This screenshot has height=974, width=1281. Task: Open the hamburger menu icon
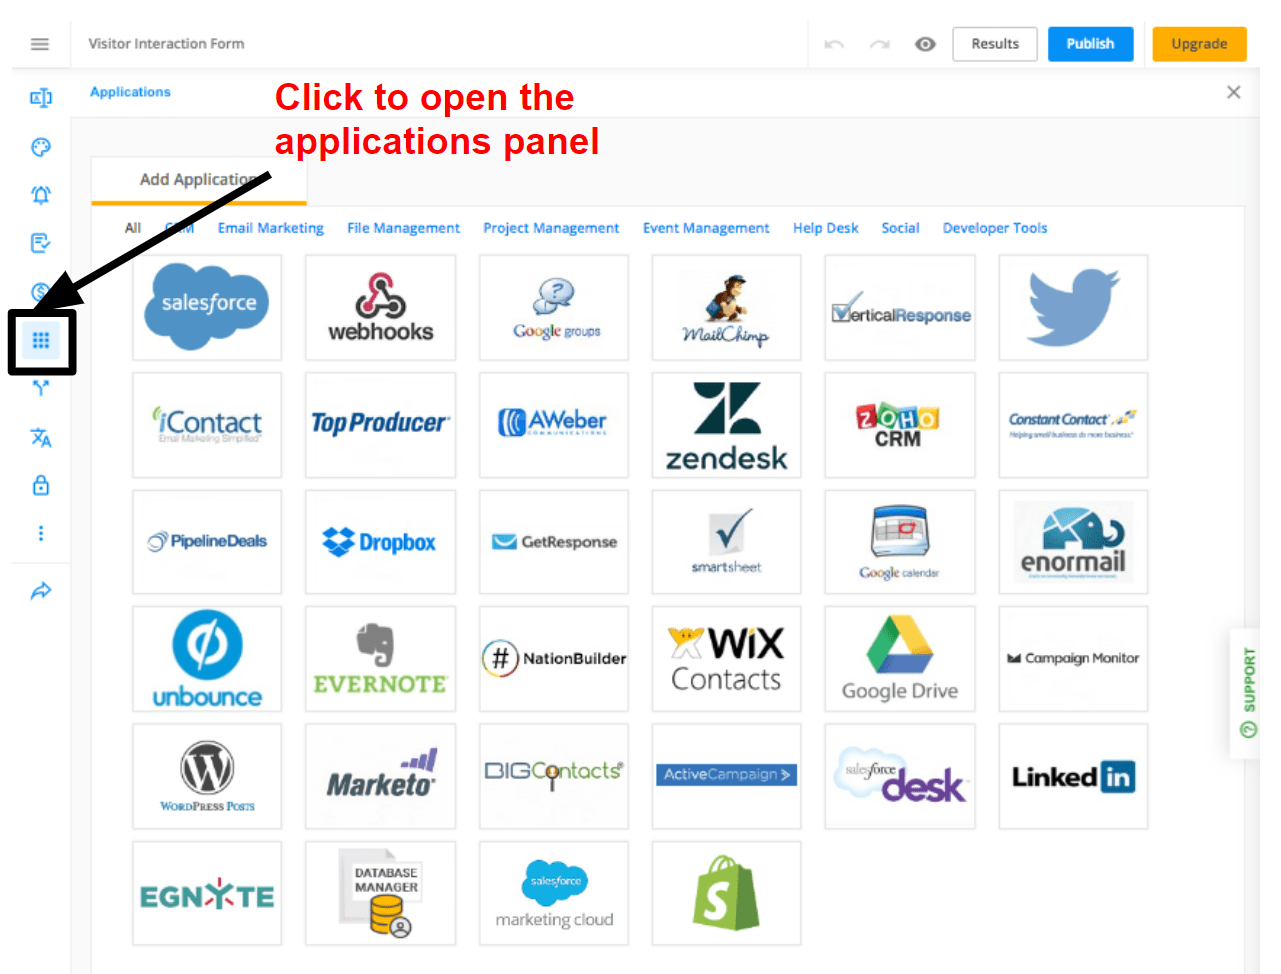tap(40, 44)
